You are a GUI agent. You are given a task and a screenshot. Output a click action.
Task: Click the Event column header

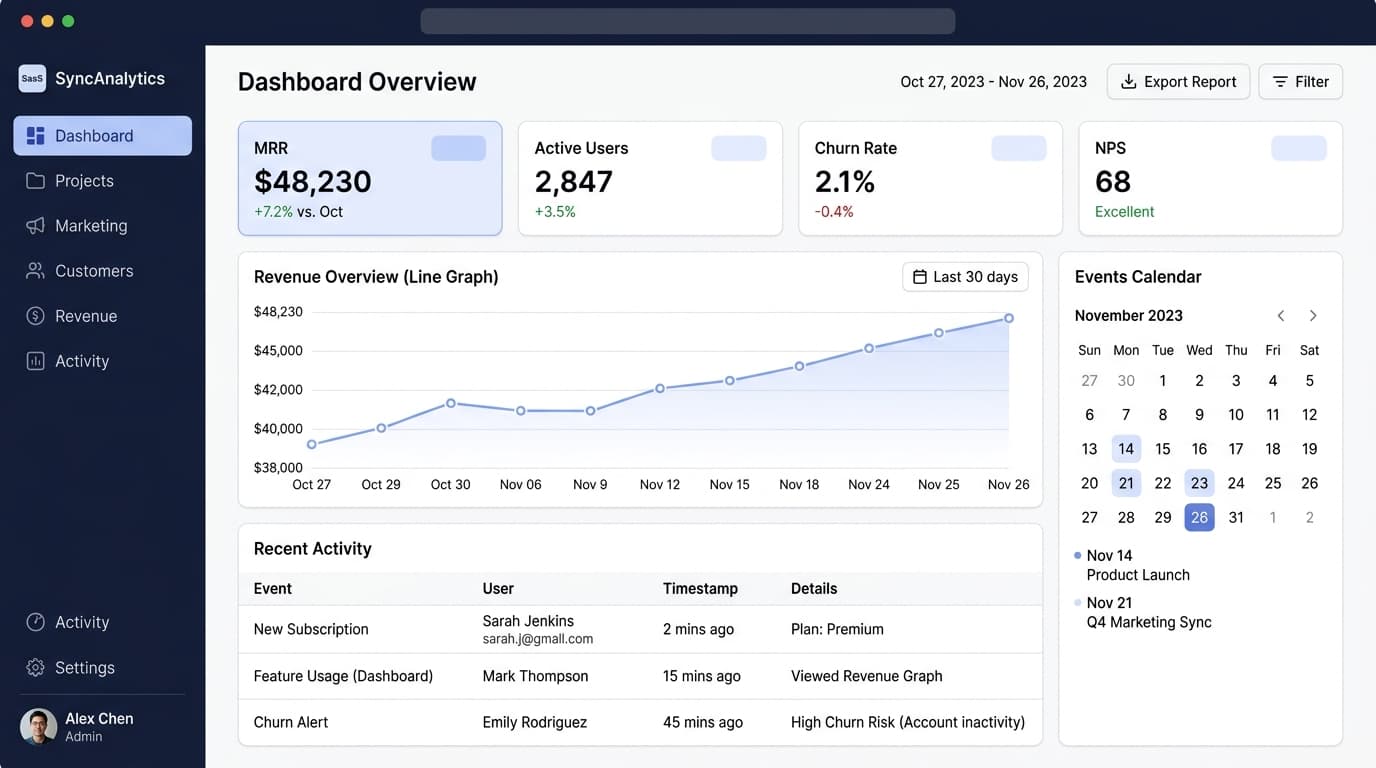point(273,589)
